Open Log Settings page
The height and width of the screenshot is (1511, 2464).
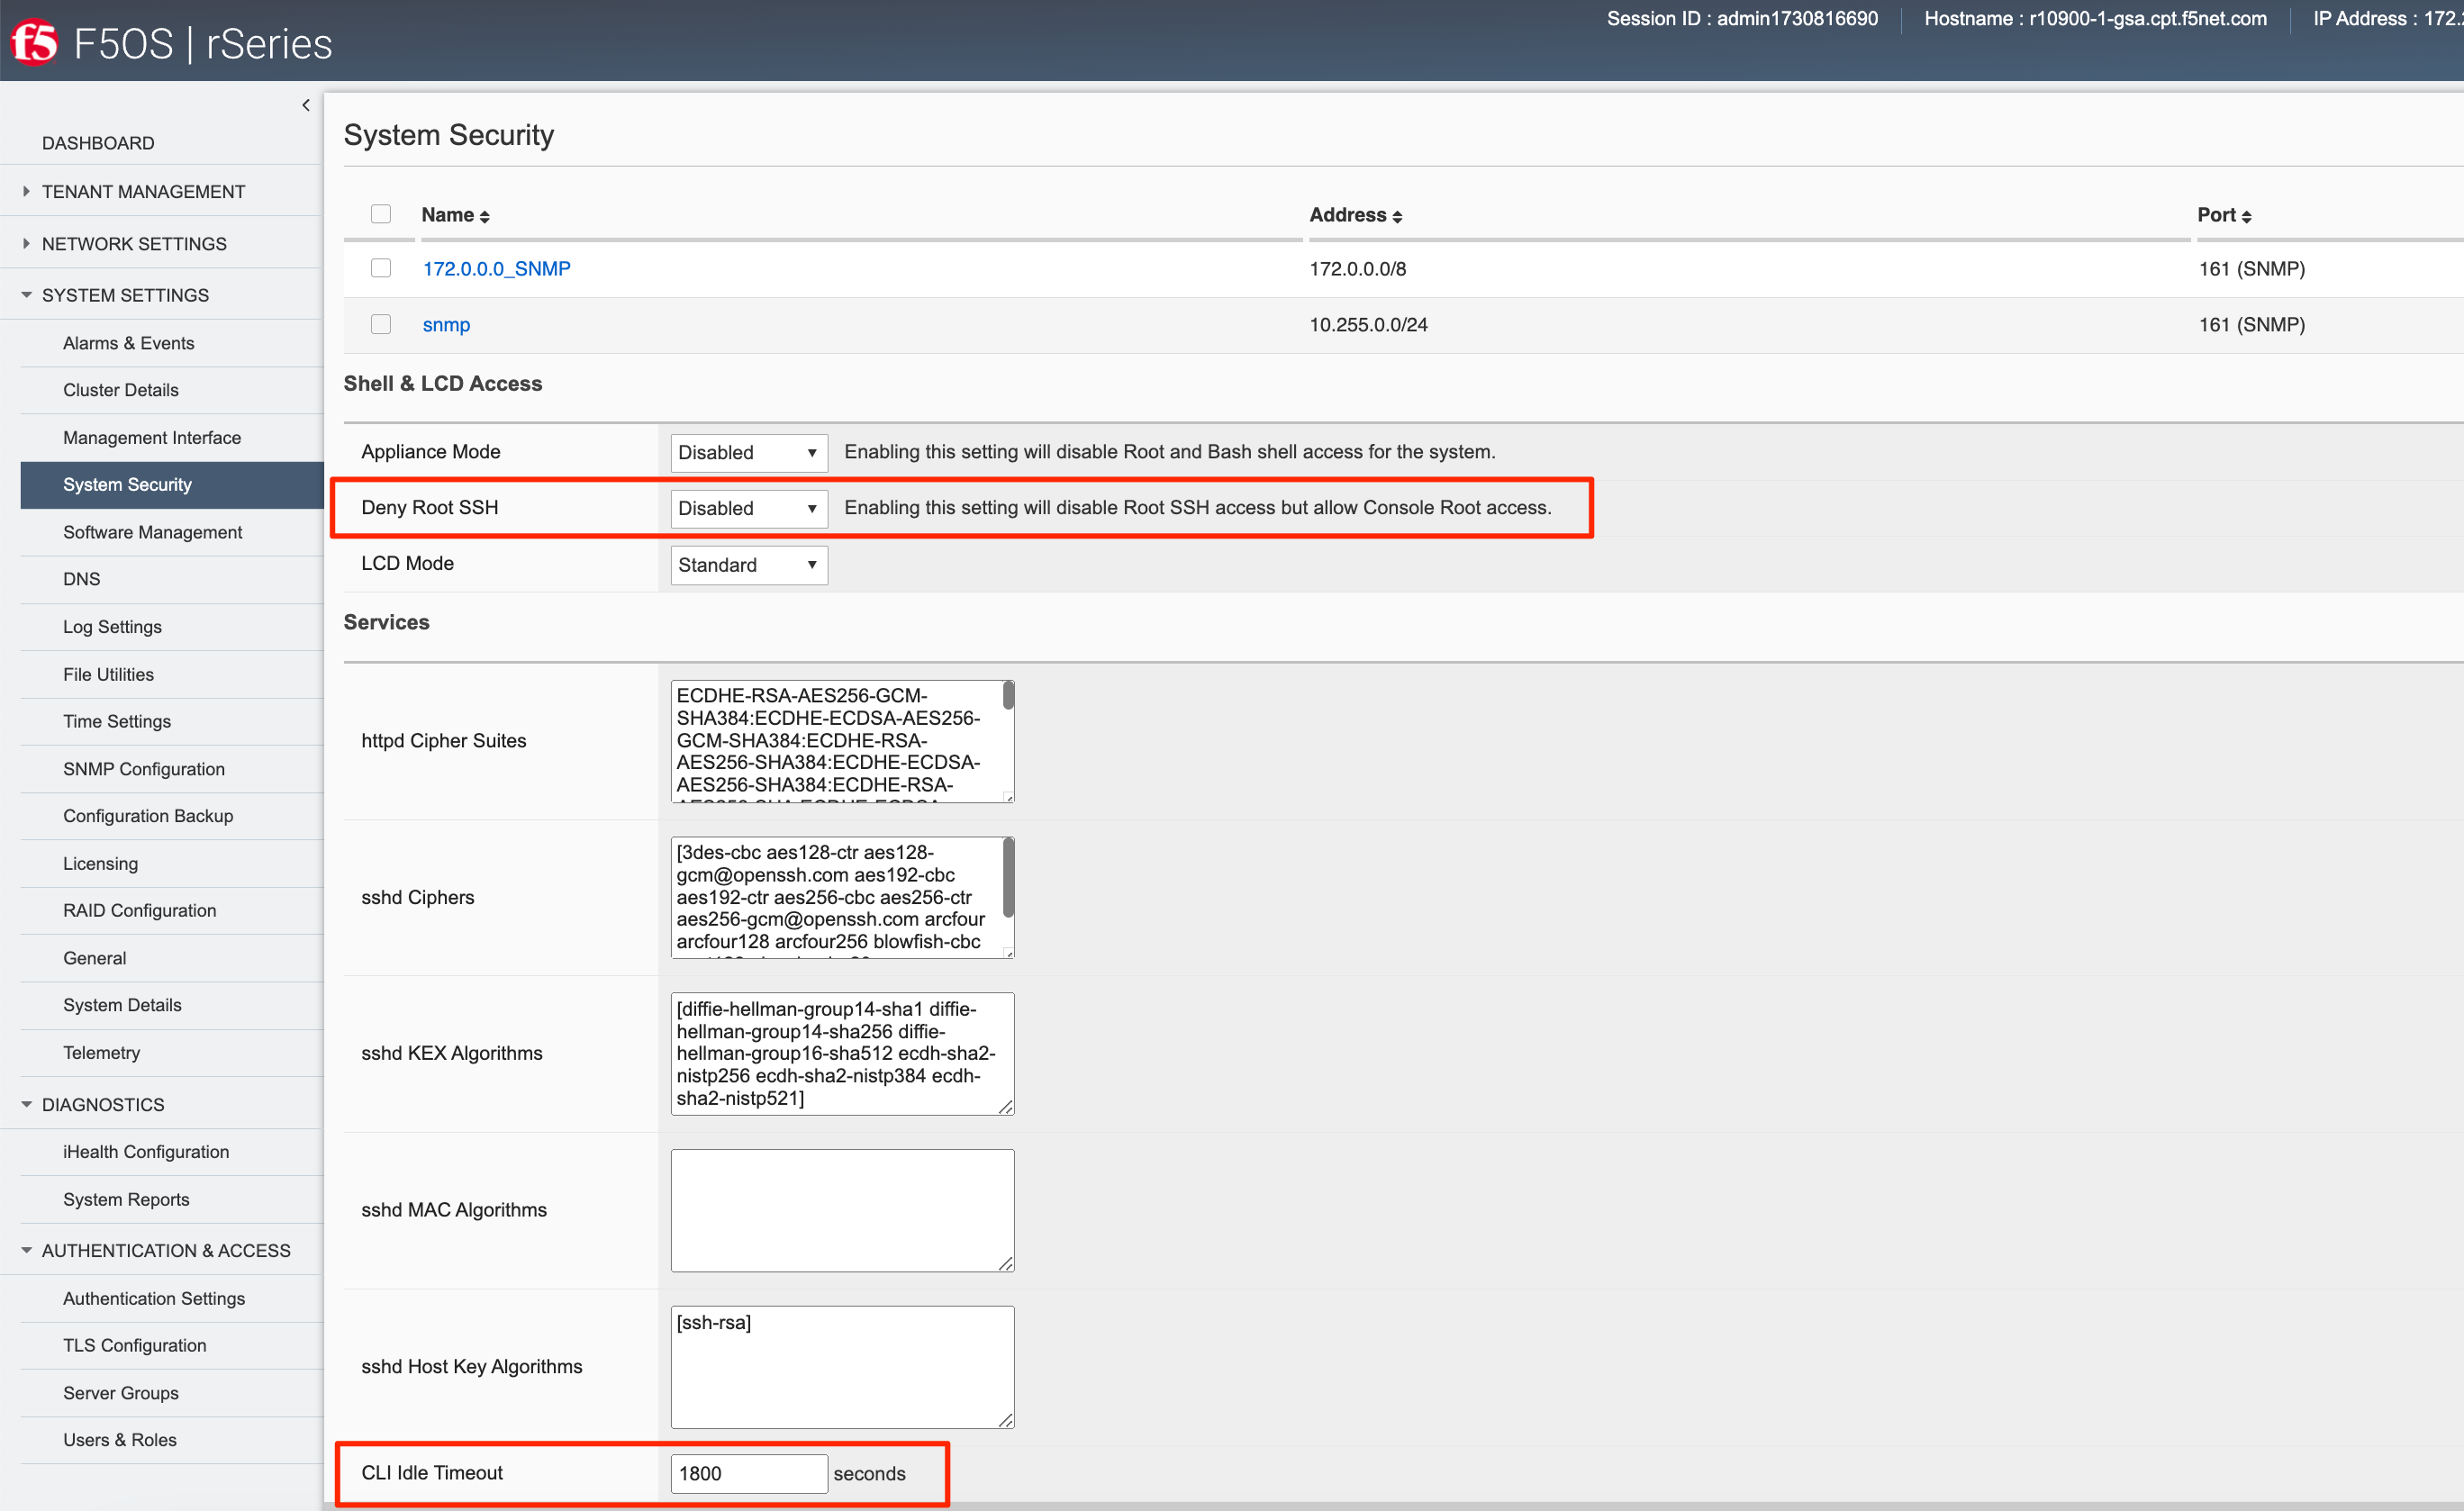coord(112,627)
